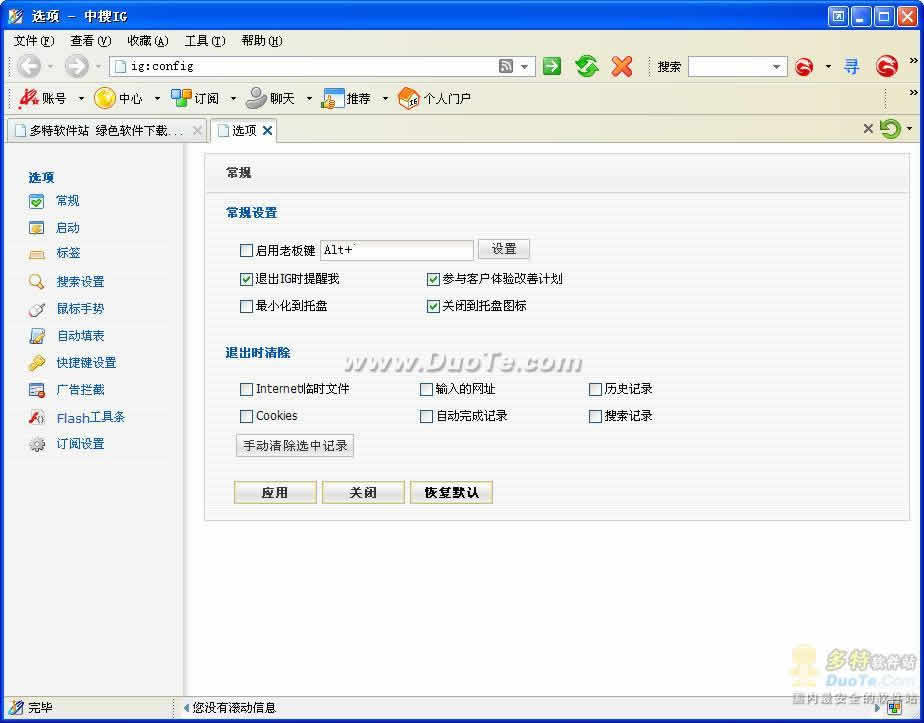Open the search box dropdown arrow
This screenshot has height=723, width=924.
[x=777, y=67]
